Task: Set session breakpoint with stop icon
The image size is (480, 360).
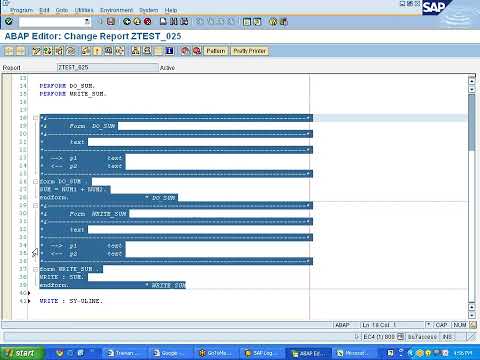Action: 185,51
